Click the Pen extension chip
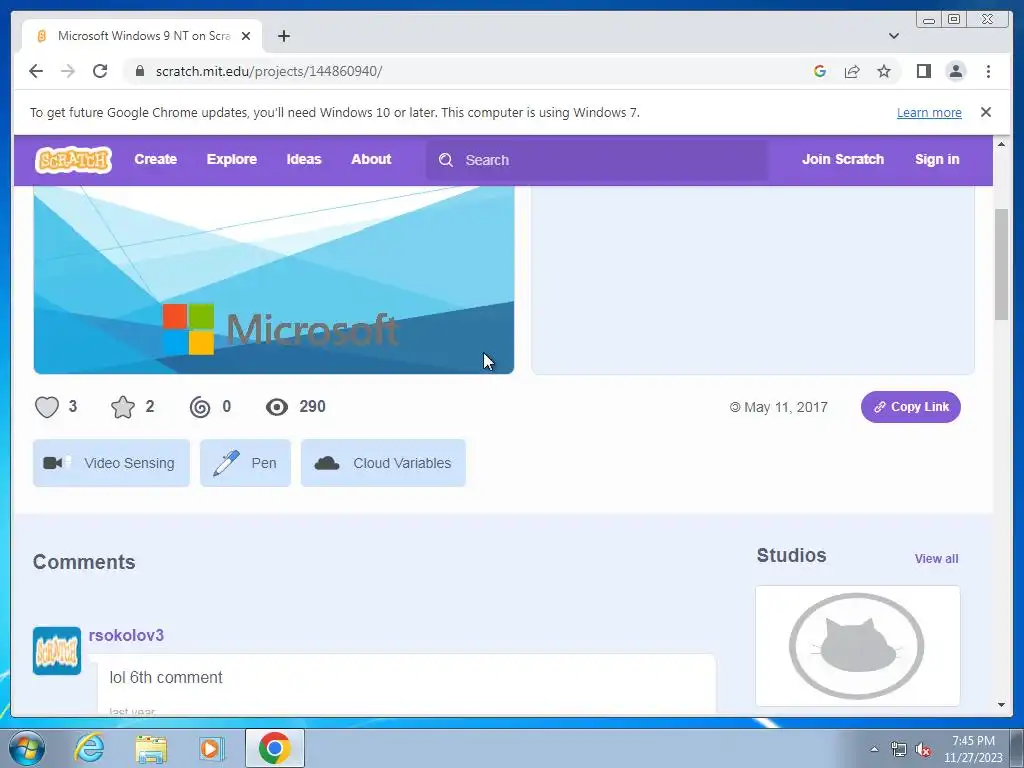Screen dimensions: 1024x768 245,463
